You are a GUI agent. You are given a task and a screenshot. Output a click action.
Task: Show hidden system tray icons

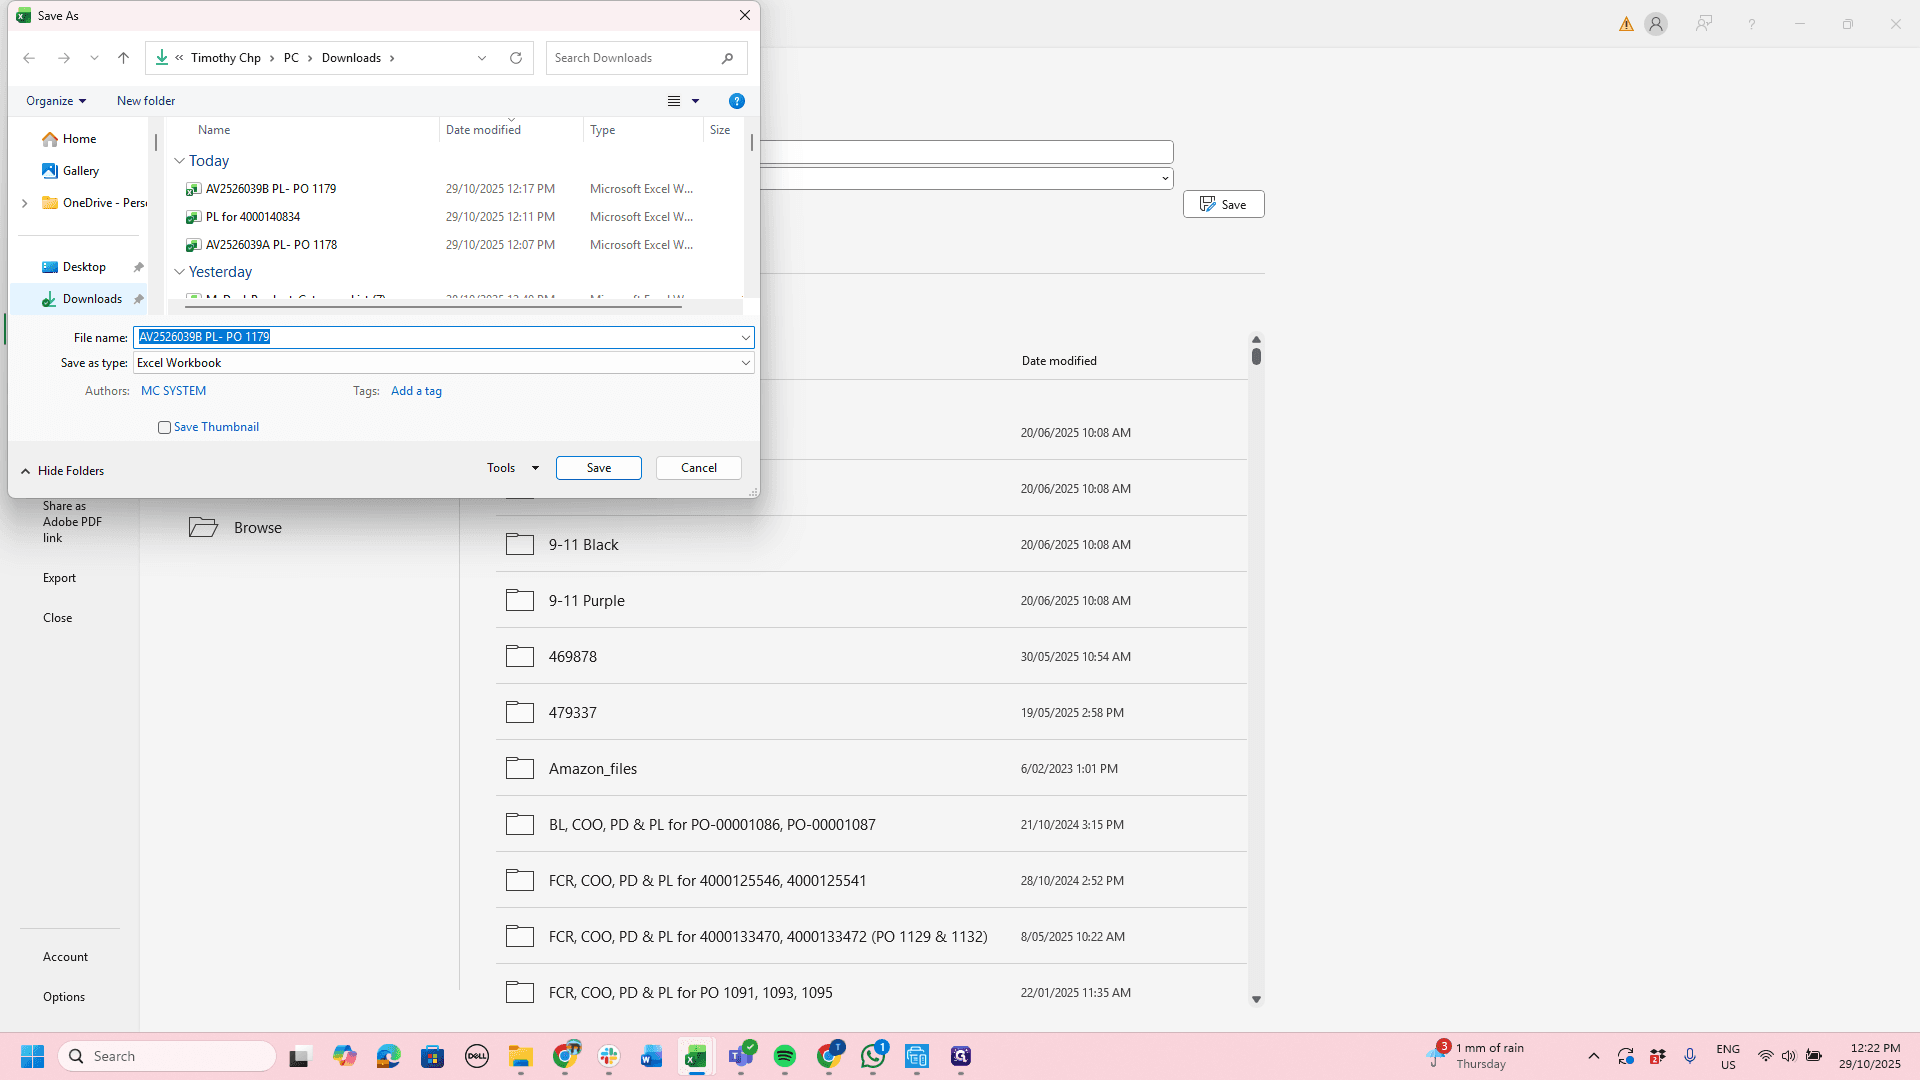coord(1594,1056)
